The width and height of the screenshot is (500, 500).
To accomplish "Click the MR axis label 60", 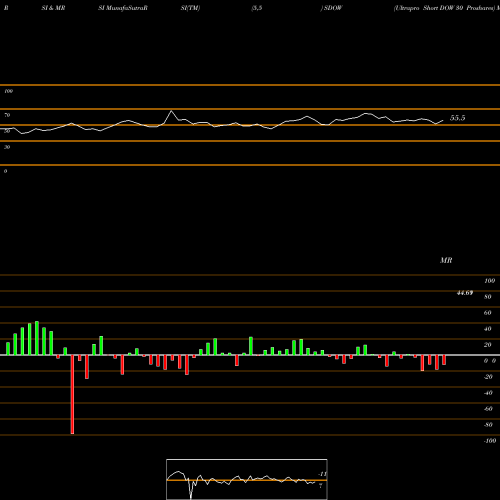I will (x=487, y=313).
